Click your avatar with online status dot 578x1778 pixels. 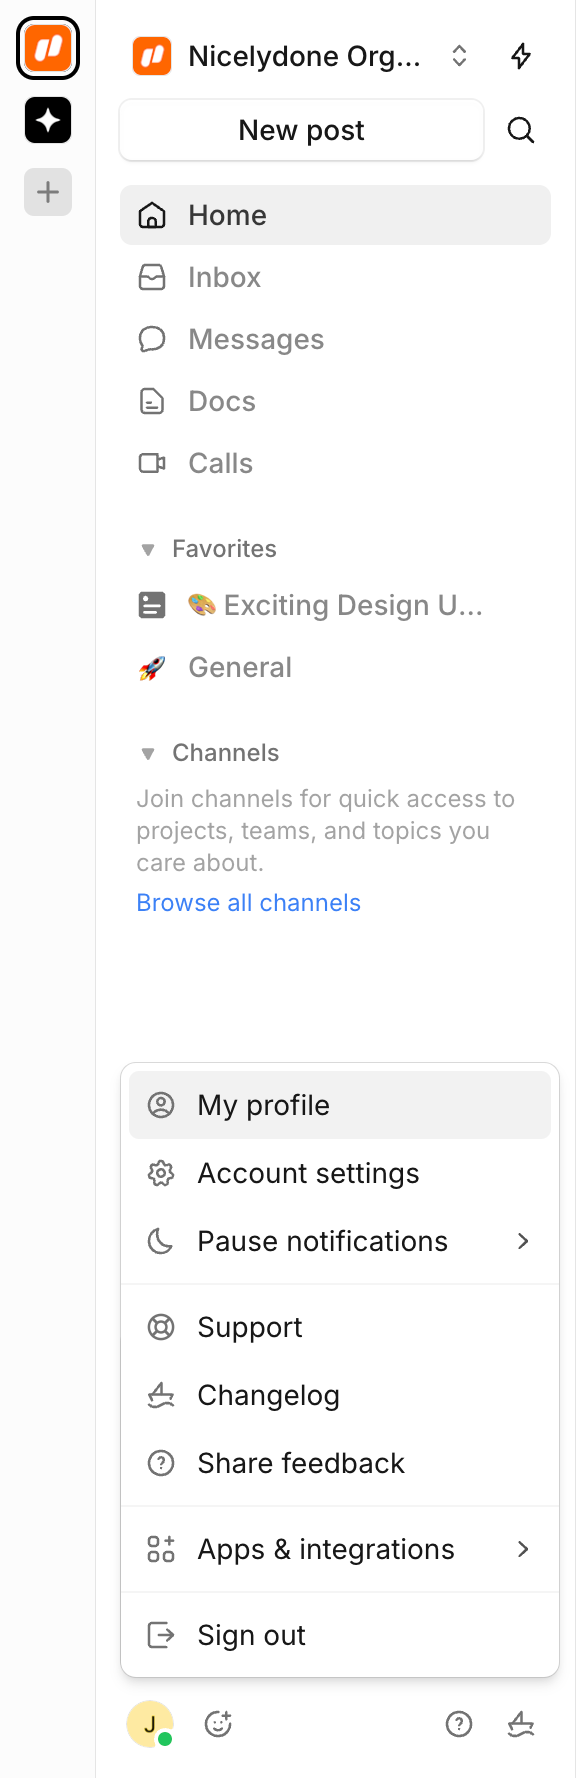click(150, 1724)
